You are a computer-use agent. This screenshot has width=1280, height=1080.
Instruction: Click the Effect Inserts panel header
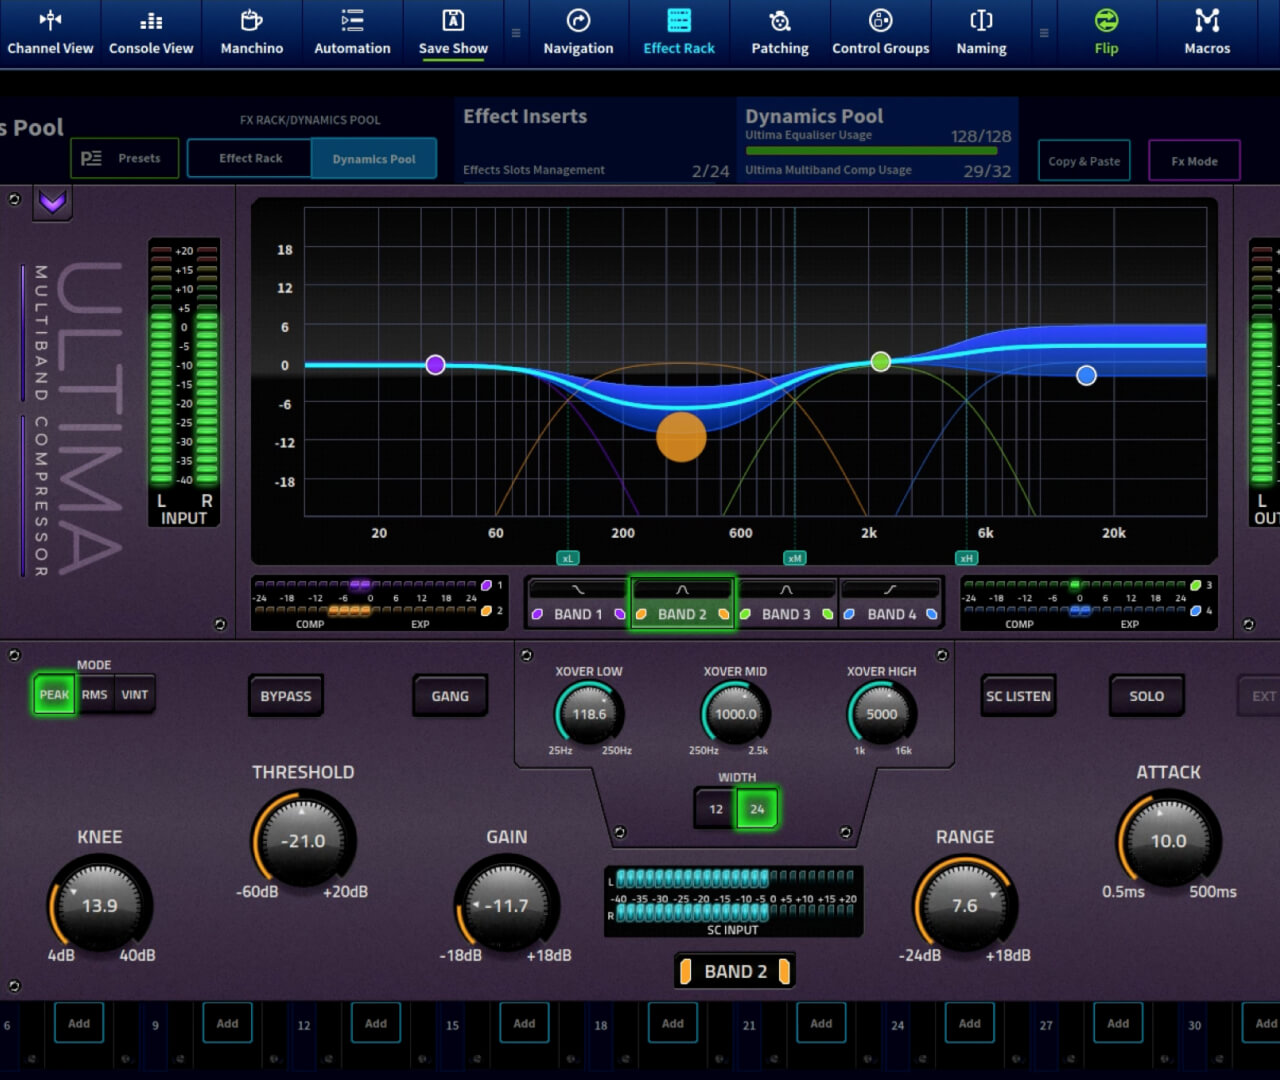pos(594,141)
